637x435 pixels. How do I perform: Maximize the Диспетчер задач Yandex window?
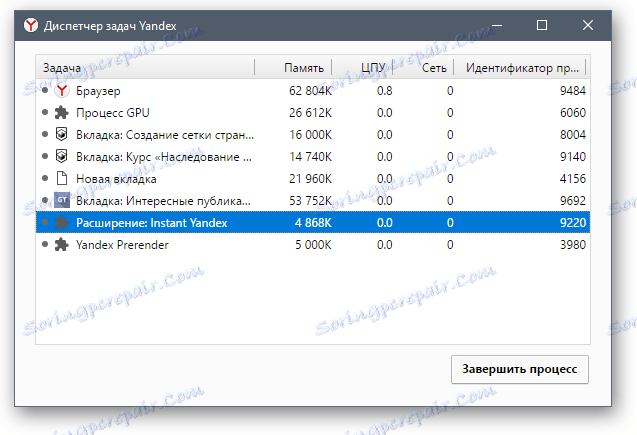pyautogui.click(x=542, y=25)
